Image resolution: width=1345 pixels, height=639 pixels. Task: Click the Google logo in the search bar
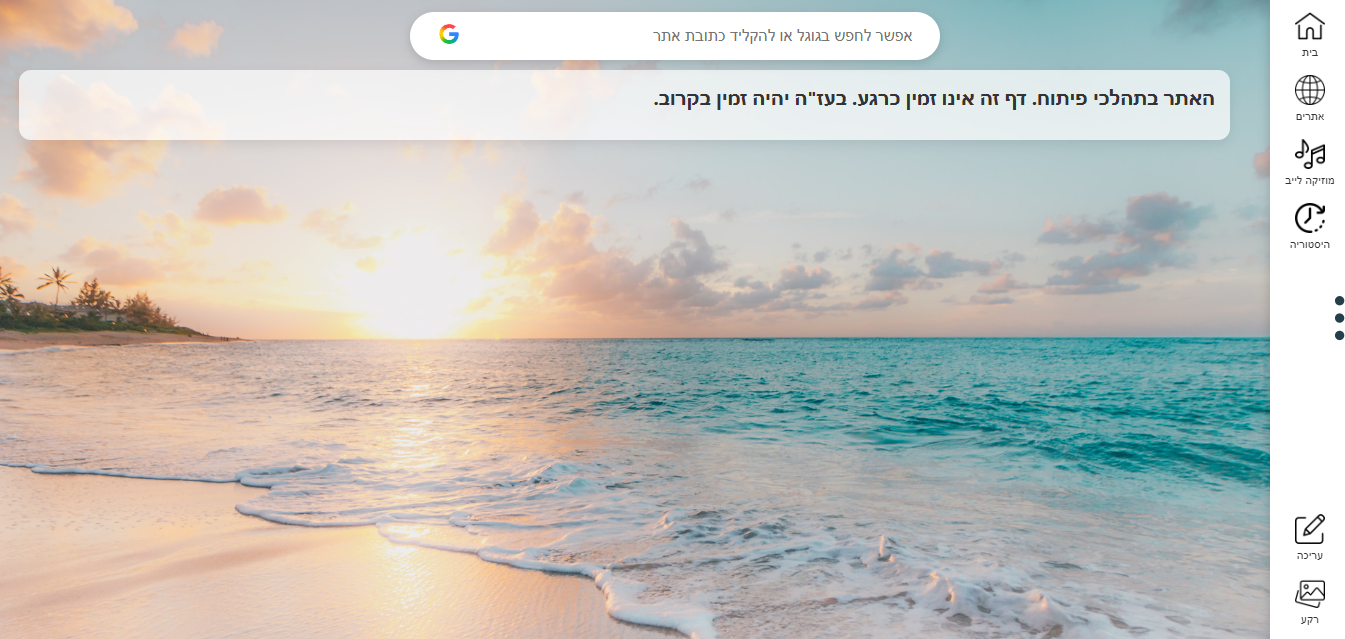pos(449,35)
